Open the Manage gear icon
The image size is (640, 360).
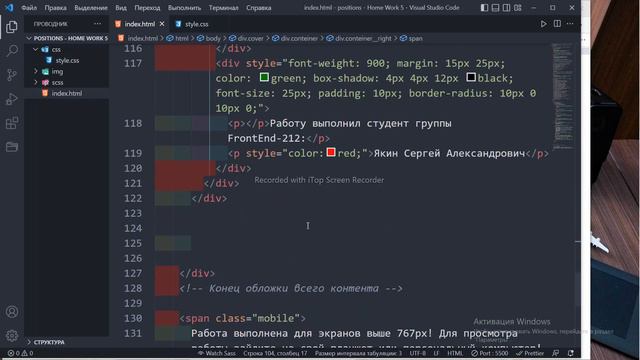point(12,336)
